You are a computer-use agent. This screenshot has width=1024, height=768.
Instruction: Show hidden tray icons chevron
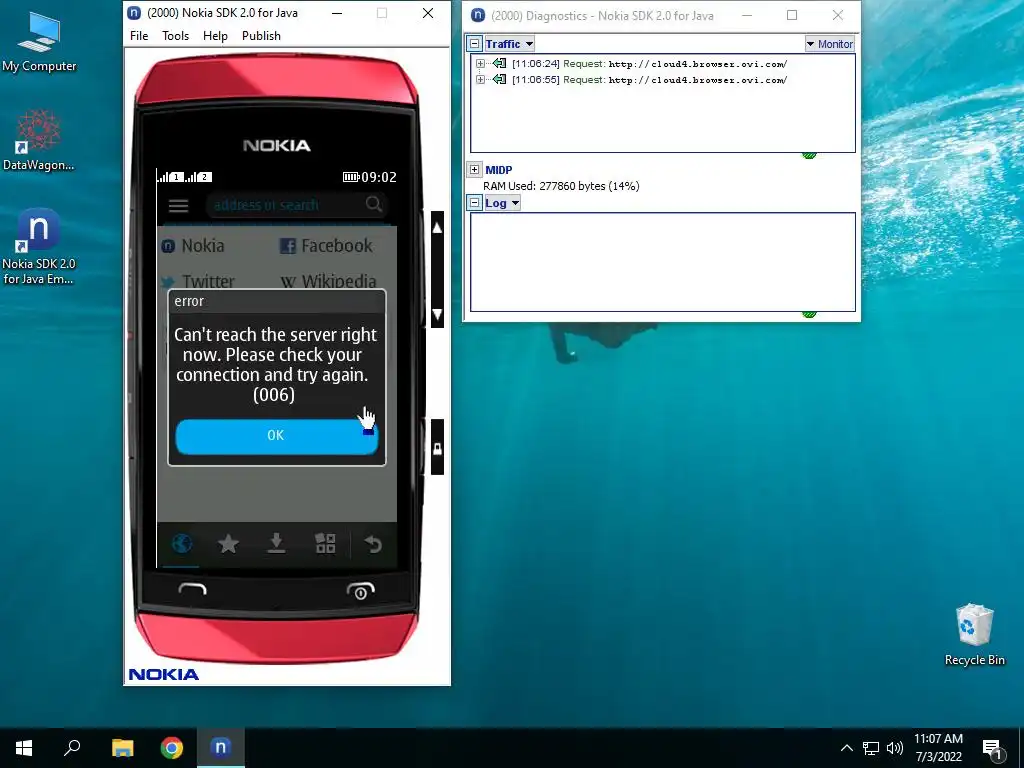pyautogui.click(x=846, y=748)
